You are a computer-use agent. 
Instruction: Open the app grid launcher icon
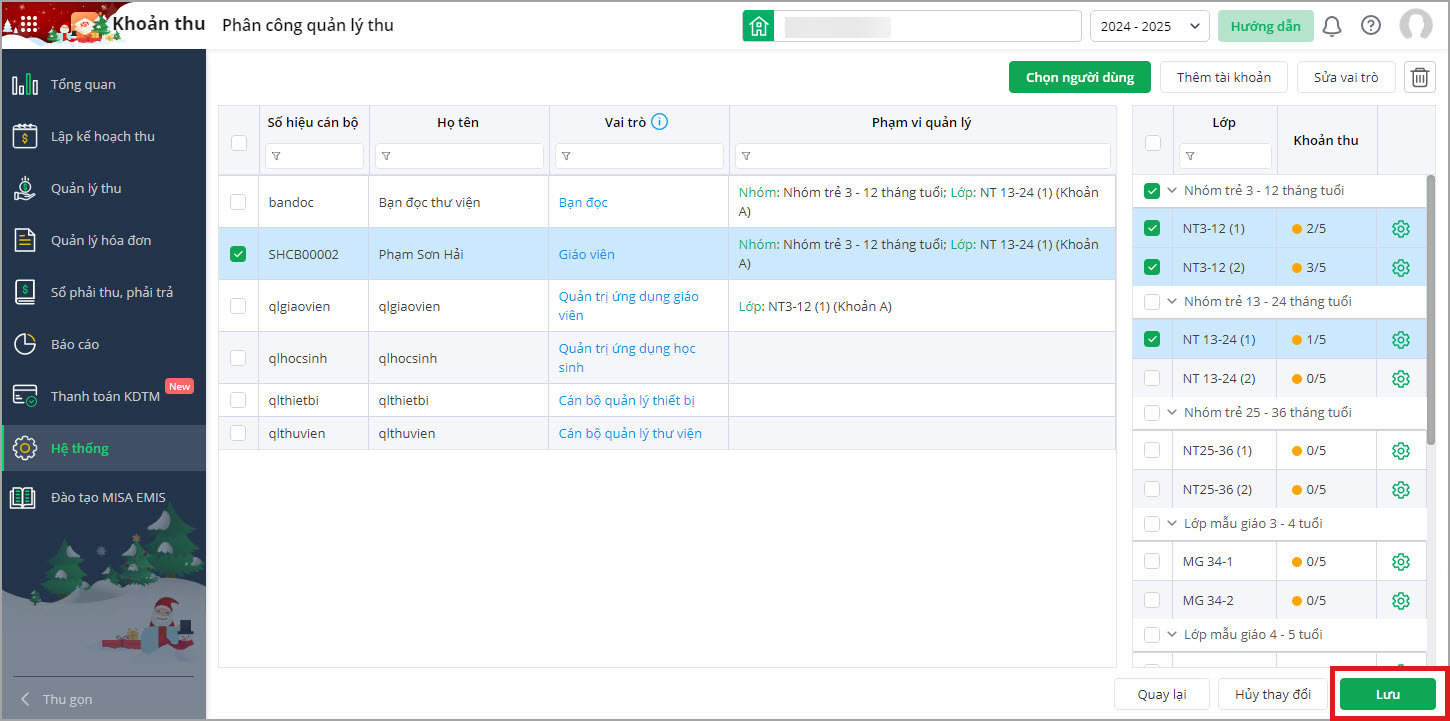tap(28, 25)
